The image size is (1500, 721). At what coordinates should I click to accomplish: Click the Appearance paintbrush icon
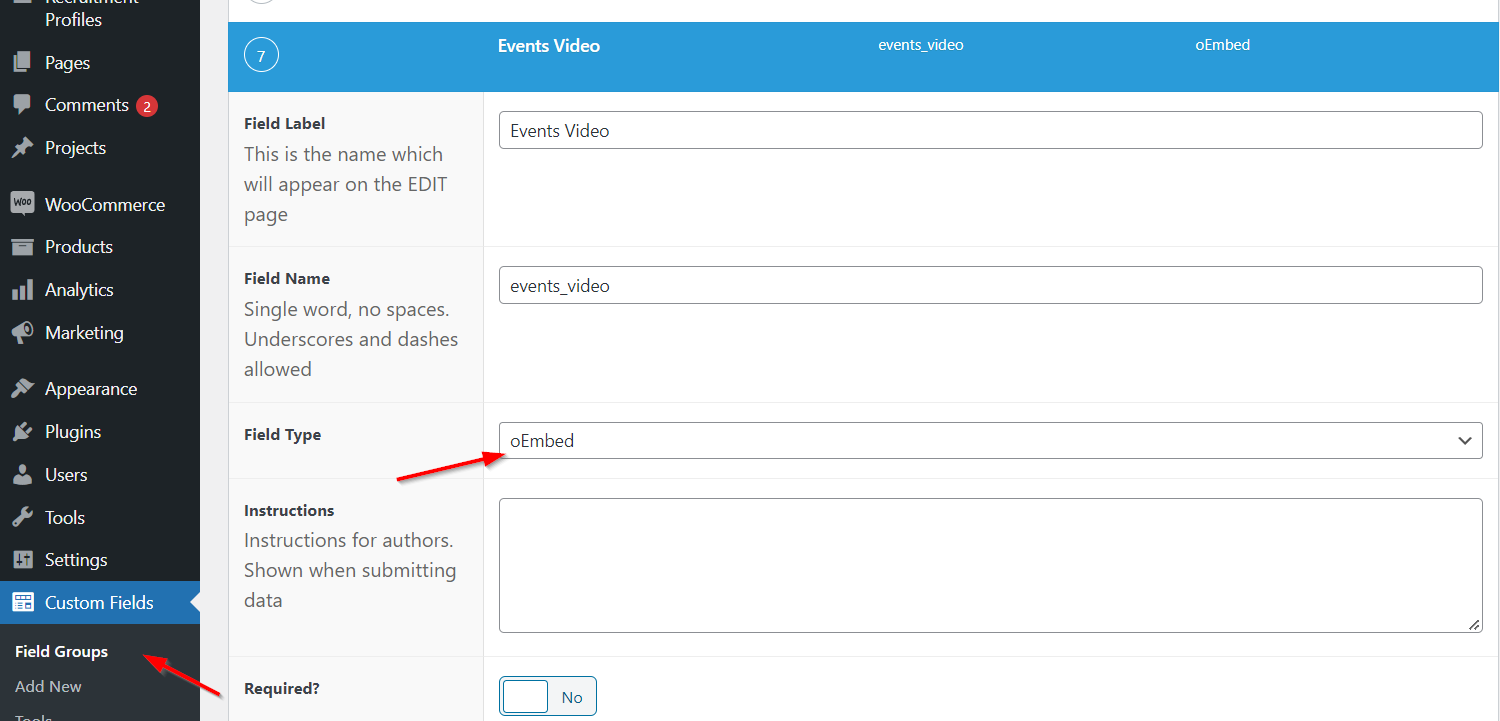click(22, 389)
